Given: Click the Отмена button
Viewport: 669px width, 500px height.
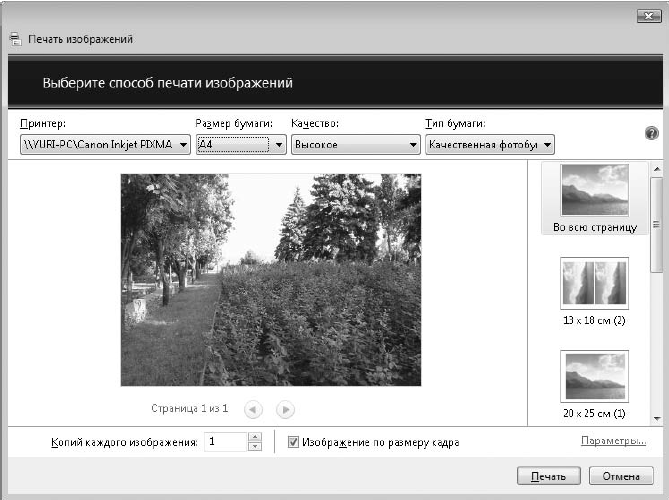Looking at the screenshot, I should (621, 476).
